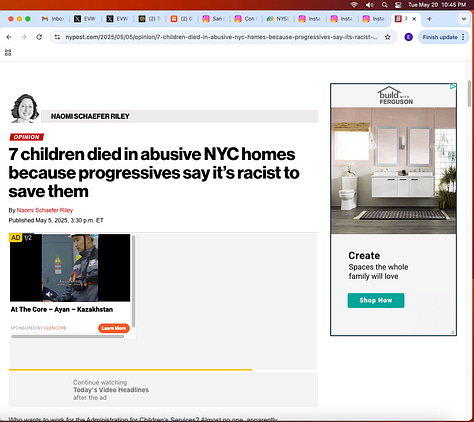Open macOS Control Center icon
The height and width of the screenshot is (422, 474).
tap(398, 5)
